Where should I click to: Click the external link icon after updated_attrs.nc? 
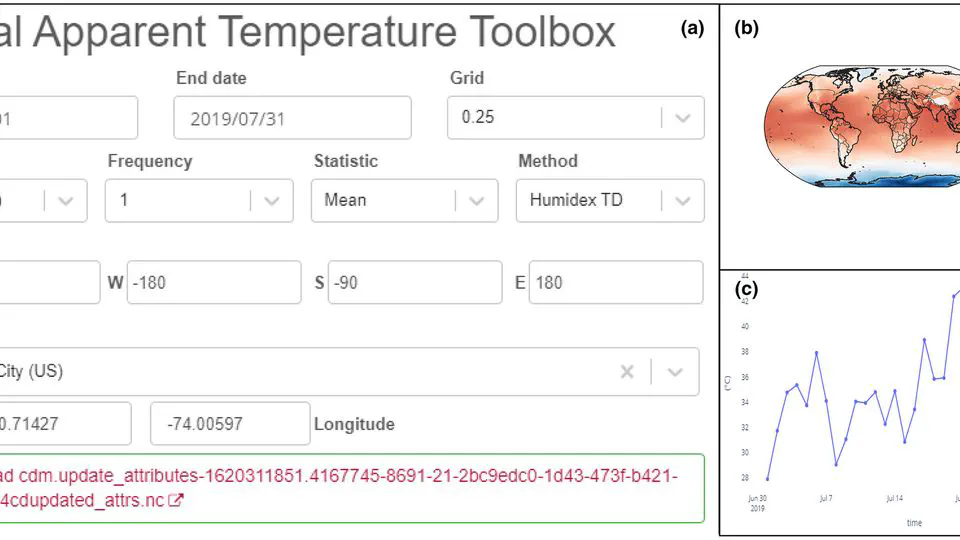point(176,501)
